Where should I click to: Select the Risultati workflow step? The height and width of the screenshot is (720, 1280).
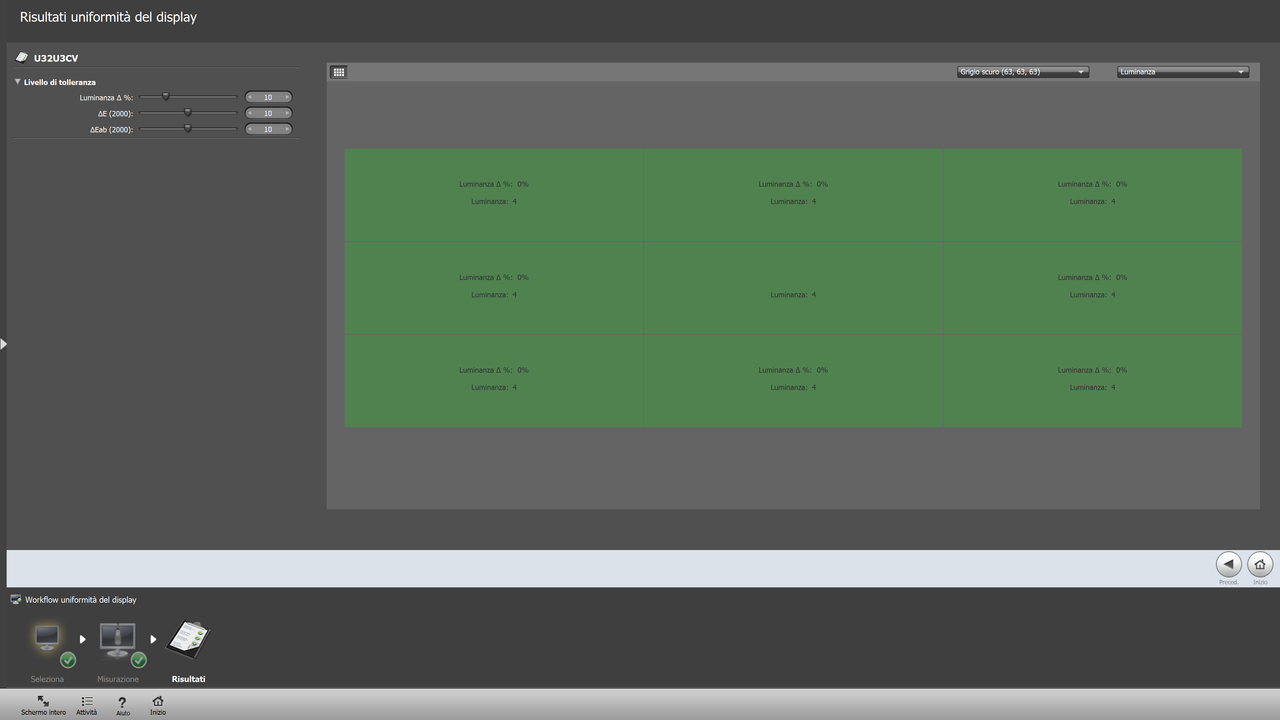[188, 648]
